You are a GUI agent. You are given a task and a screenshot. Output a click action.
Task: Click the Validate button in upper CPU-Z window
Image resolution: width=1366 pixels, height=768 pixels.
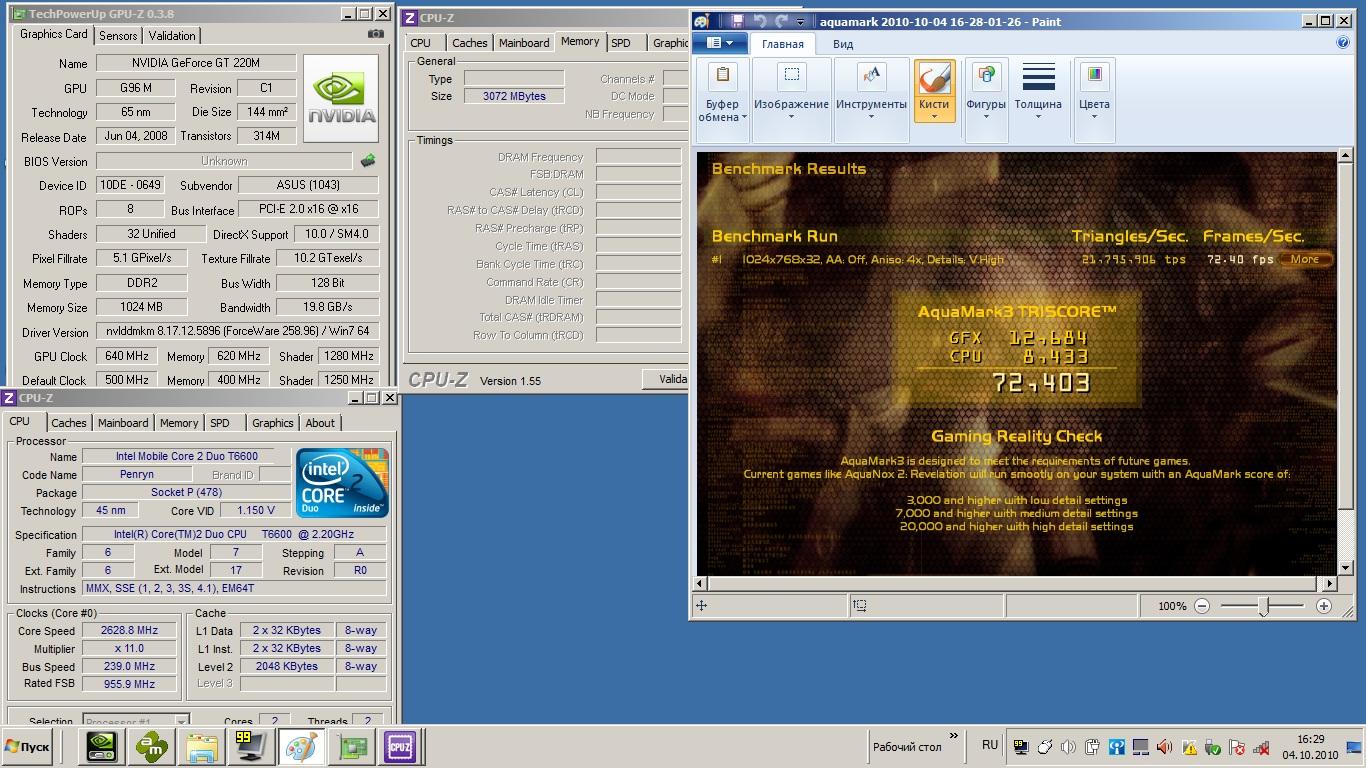point(666,379)
